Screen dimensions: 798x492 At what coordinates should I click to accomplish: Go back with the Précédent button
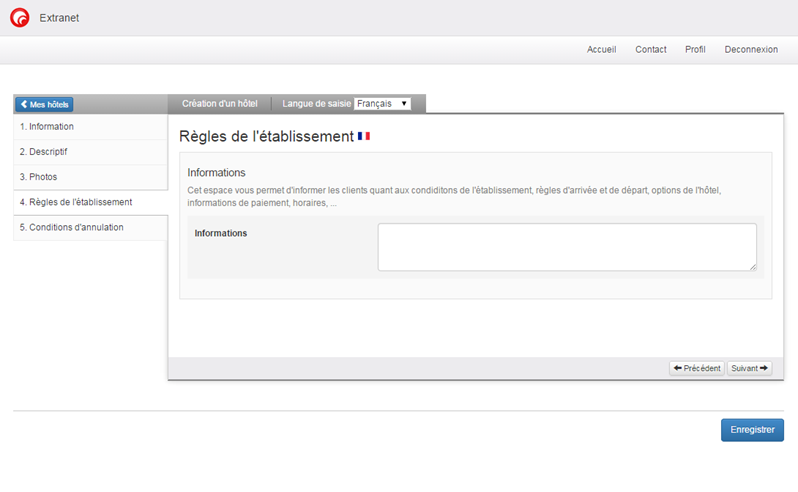pos(696,368)
